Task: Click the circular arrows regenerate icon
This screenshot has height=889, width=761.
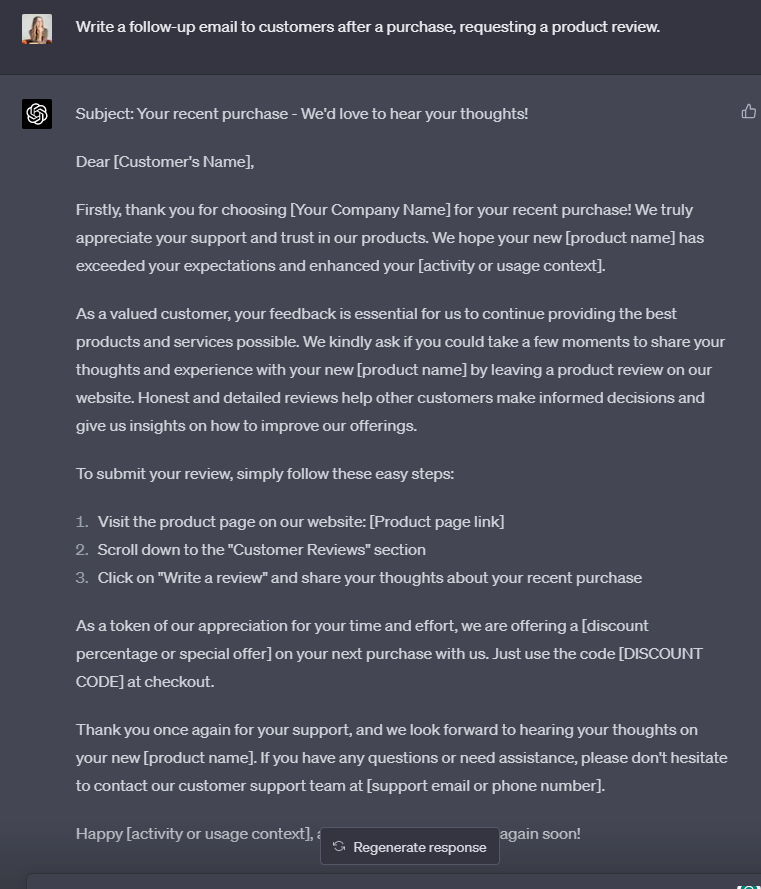Action: [339, 847]
